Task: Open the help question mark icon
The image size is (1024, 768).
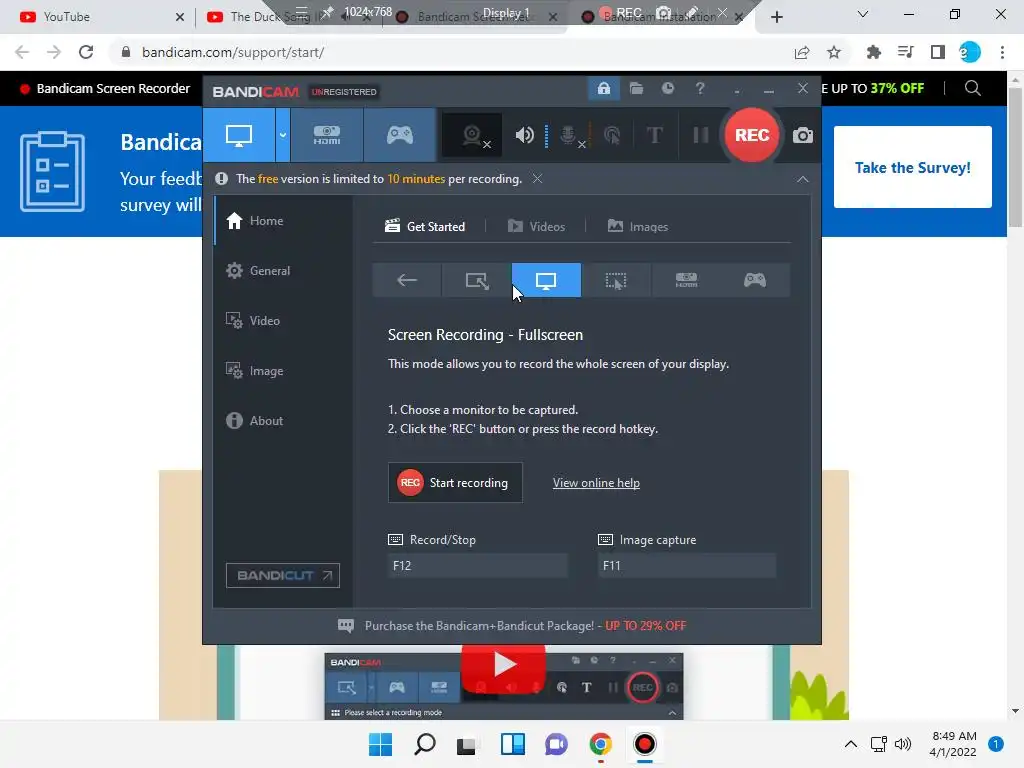Action: 699,88
